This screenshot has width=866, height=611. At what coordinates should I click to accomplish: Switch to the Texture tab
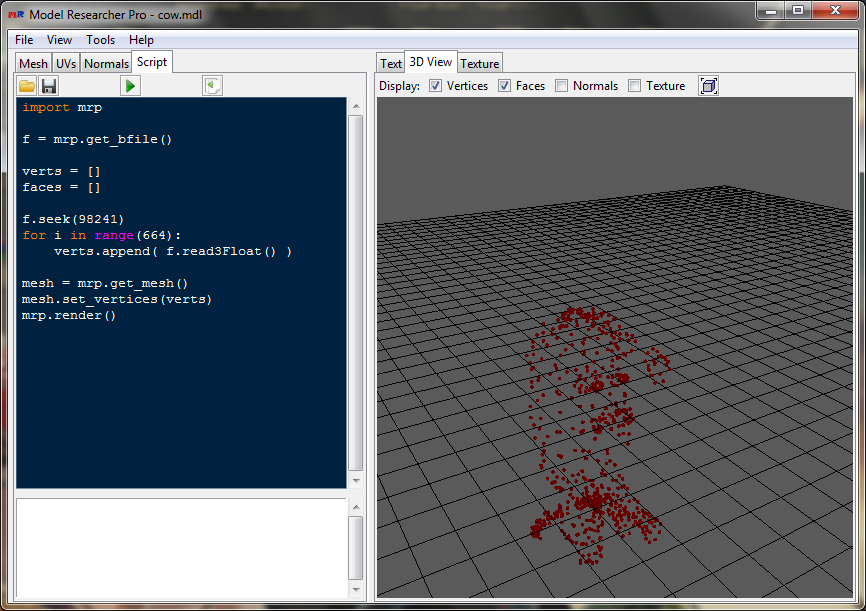pyautogui.click(x=479, y=64)
